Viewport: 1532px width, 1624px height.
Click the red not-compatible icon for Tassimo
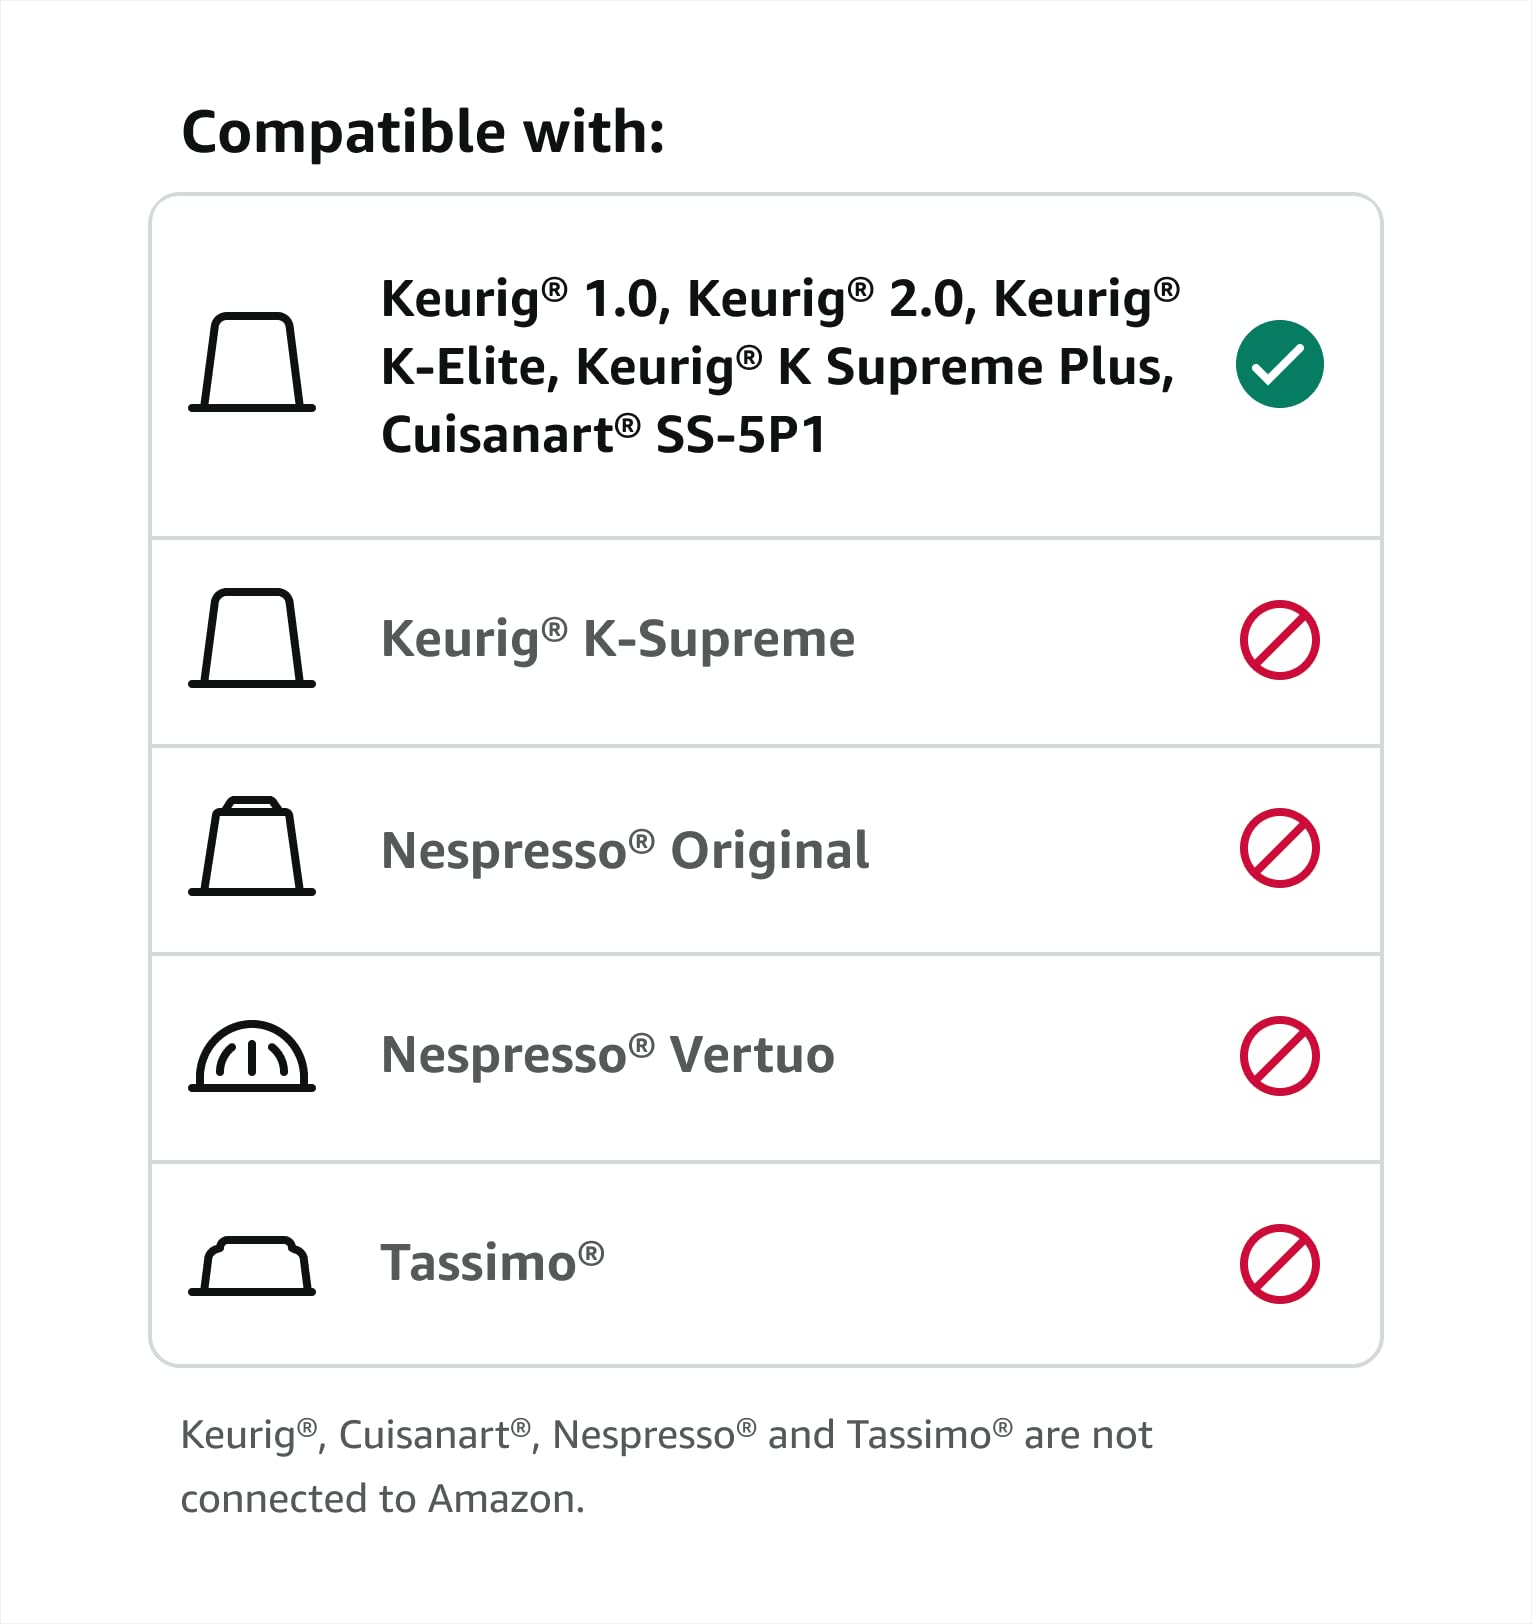click(x=1279, y=1264)
